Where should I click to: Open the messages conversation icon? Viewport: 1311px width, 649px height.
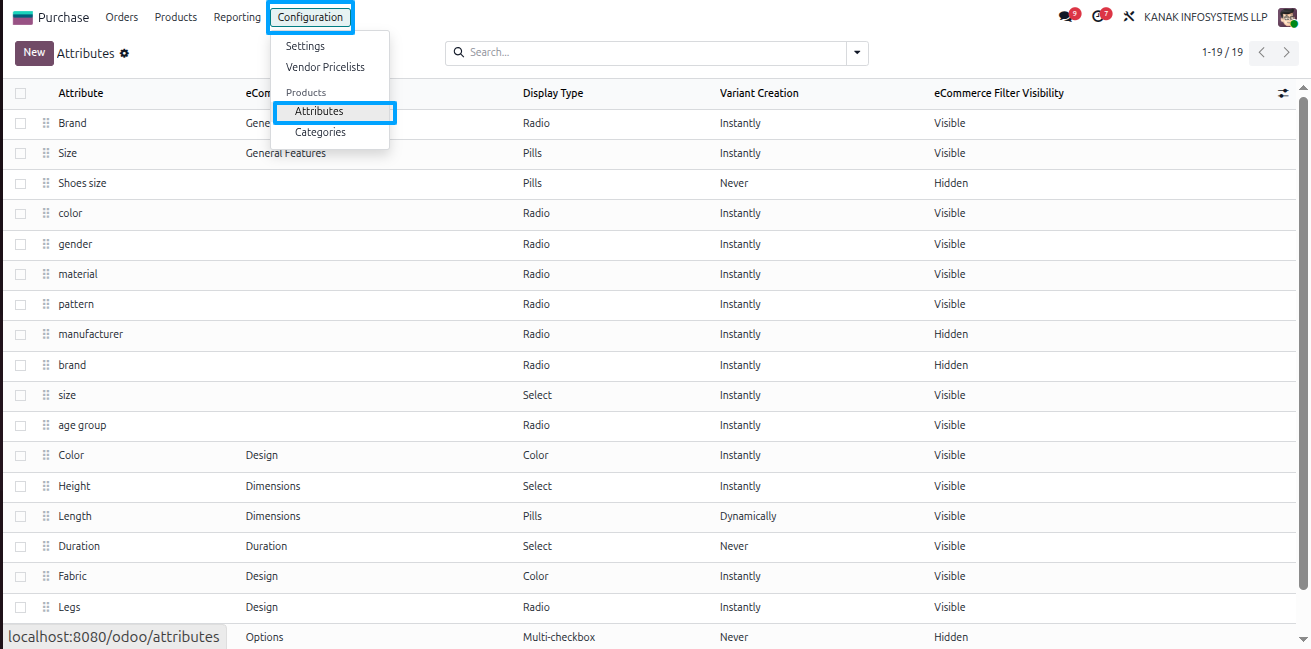1066,17
